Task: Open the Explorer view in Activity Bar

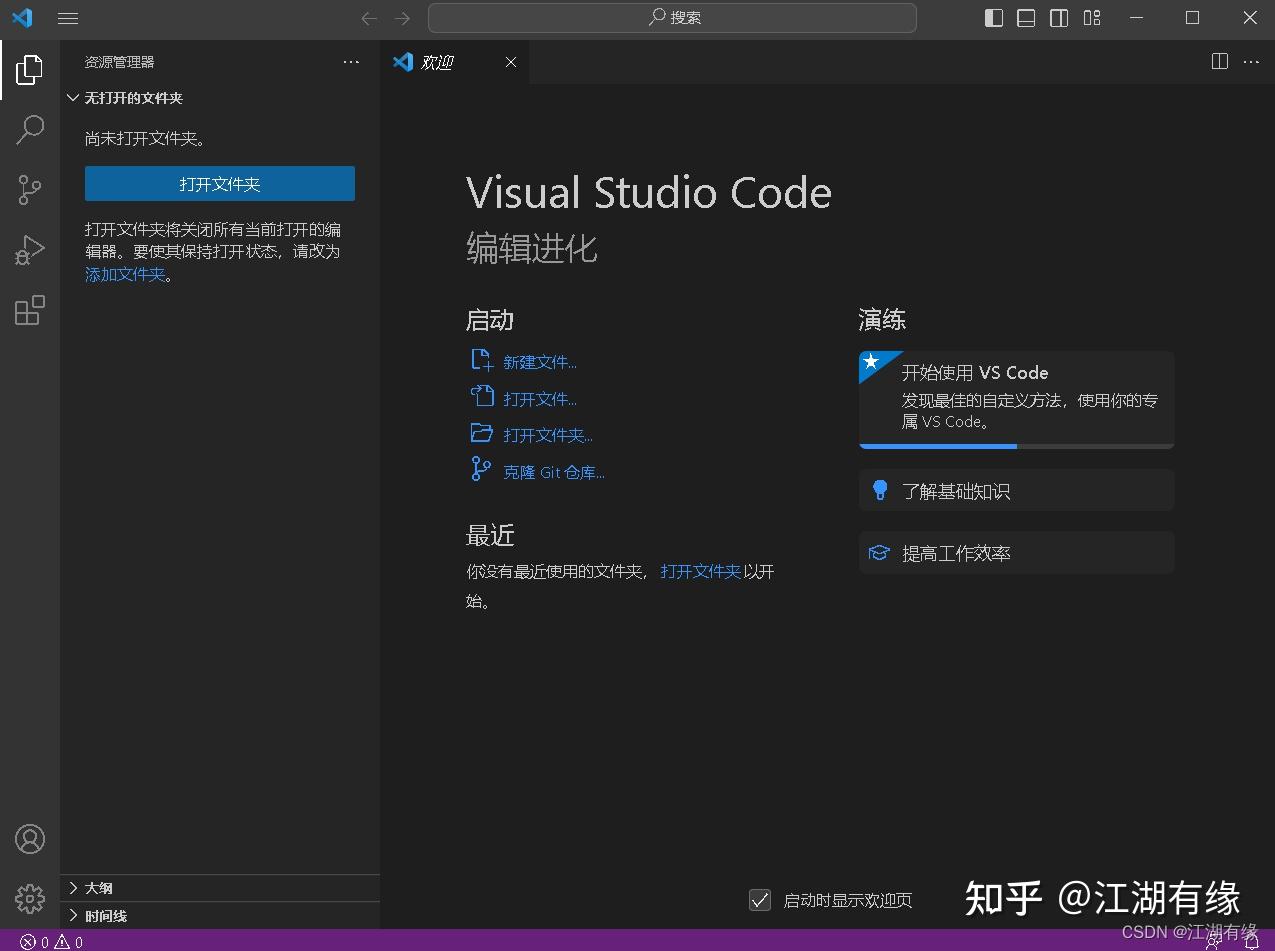Action: pyautogui.click(x=29, y=69)
